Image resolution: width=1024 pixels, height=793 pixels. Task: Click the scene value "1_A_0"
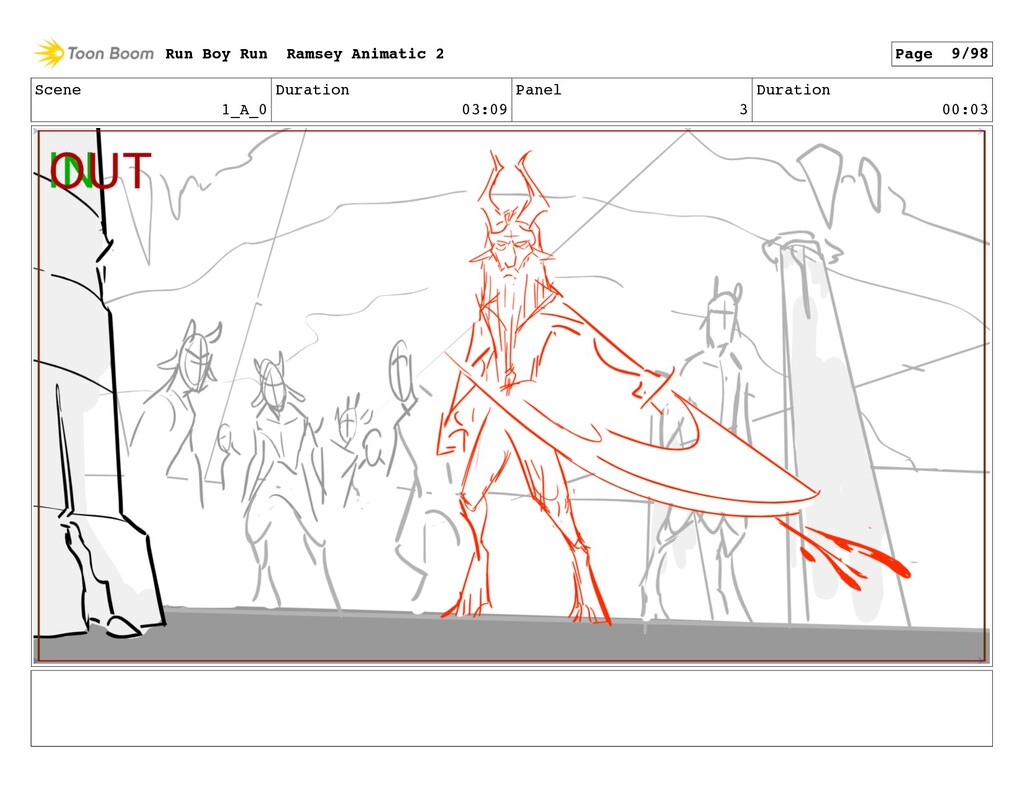click(244, 110)
